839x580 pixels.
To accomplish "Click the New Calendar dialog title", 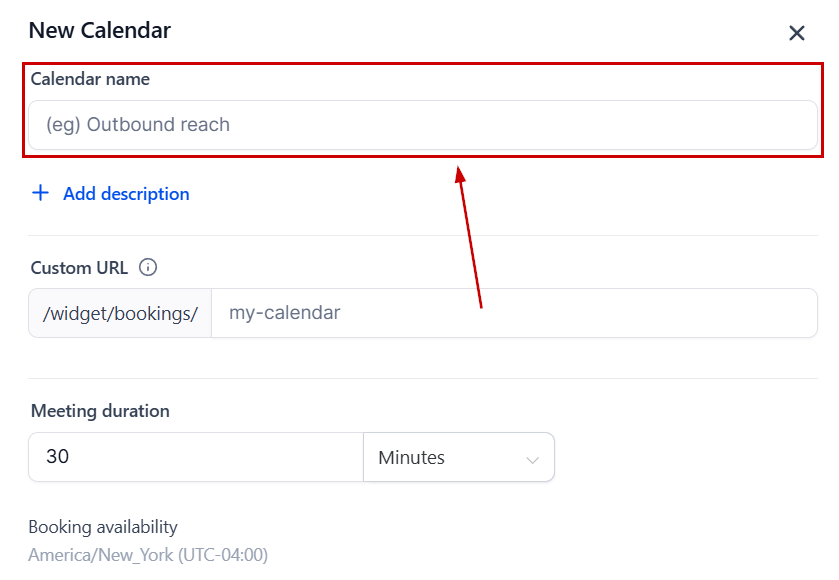I will click(x=99, y=30).
